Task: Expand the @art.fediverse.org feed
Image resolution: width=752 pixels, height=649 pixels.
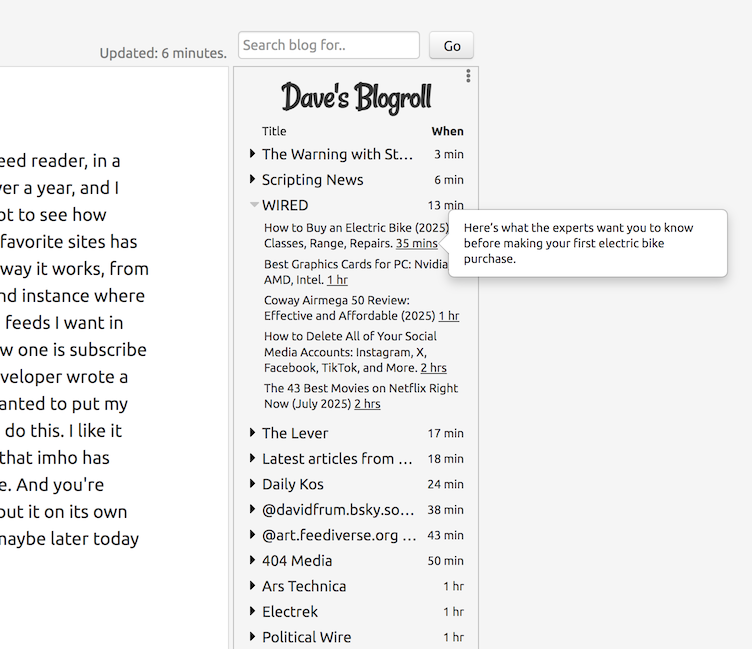Action: coord(252,534)
